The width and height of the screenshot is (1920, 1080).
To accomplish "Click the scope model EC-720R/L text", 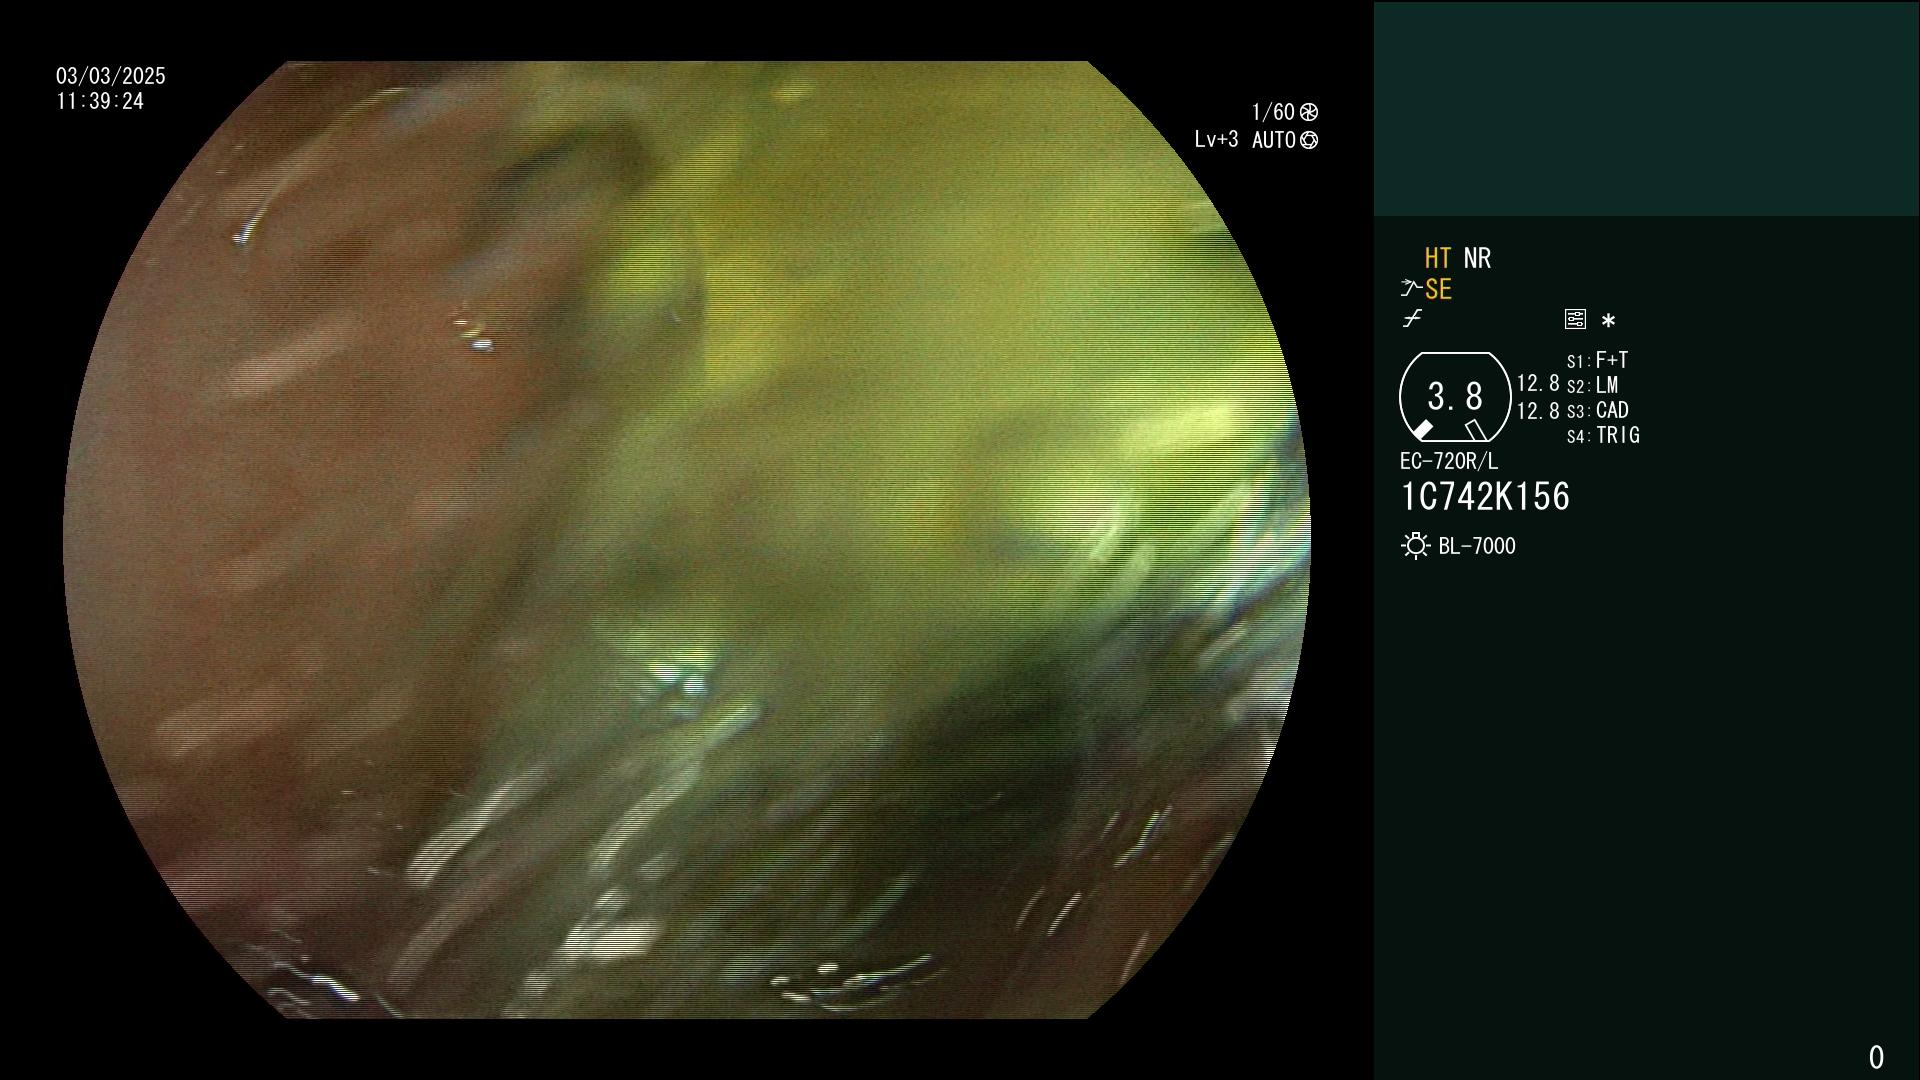I will [1449, 461].
